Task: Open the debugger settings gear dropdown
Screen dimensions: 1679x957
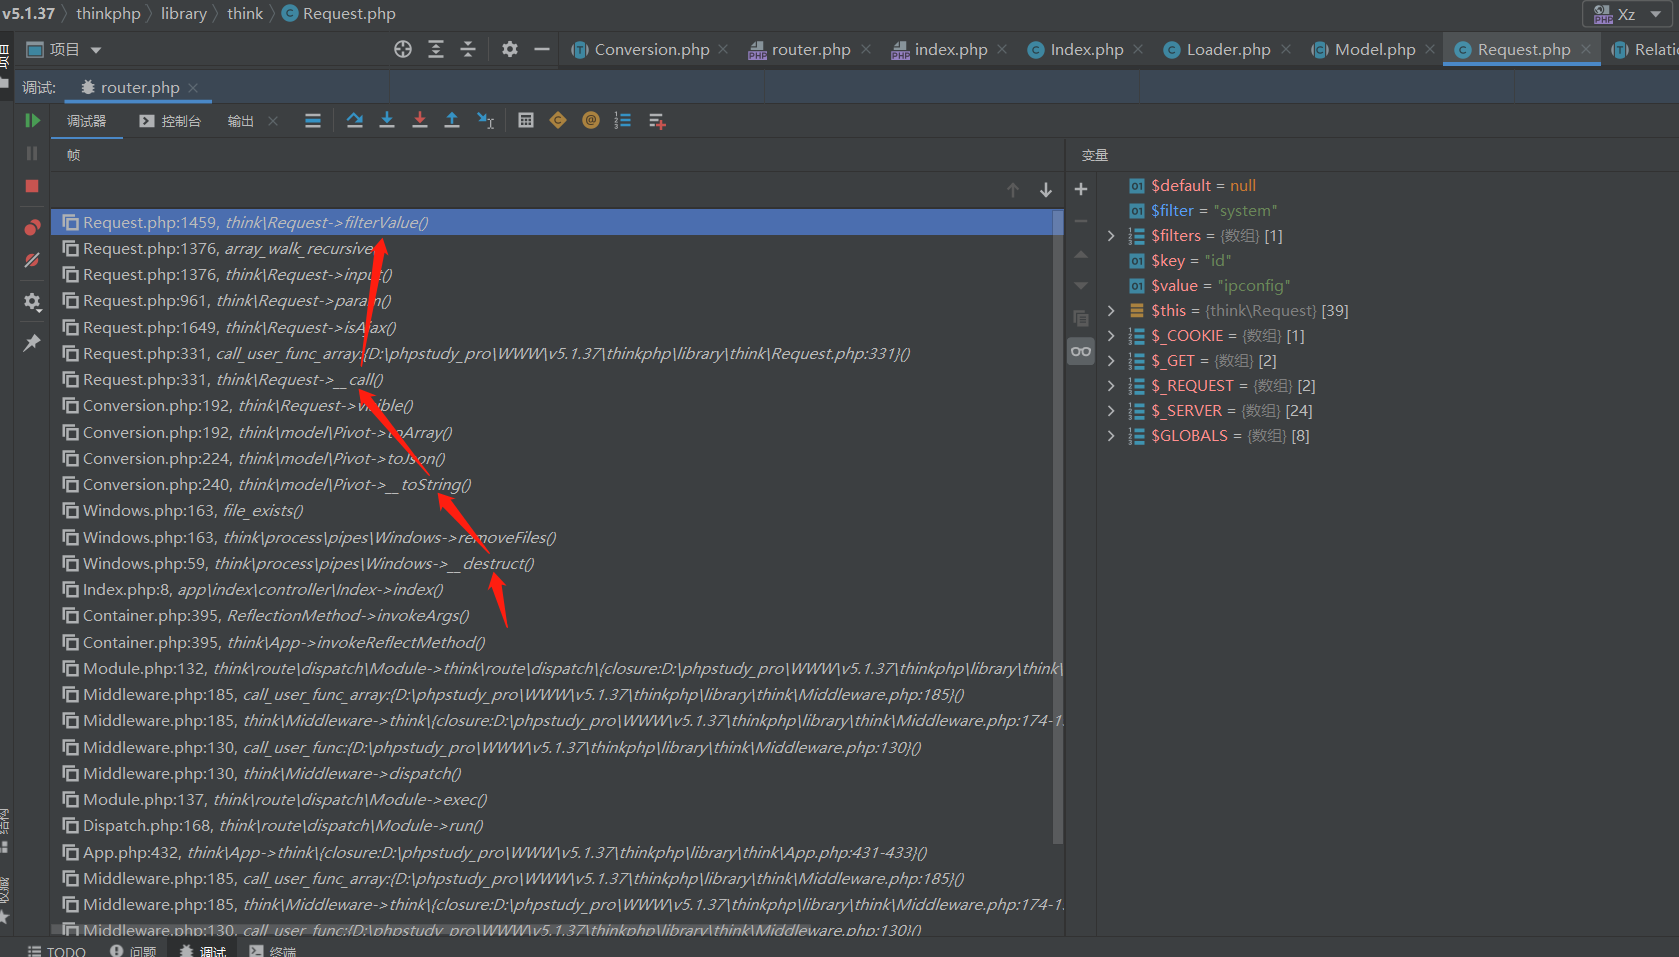Action: [x=32, y=302]
